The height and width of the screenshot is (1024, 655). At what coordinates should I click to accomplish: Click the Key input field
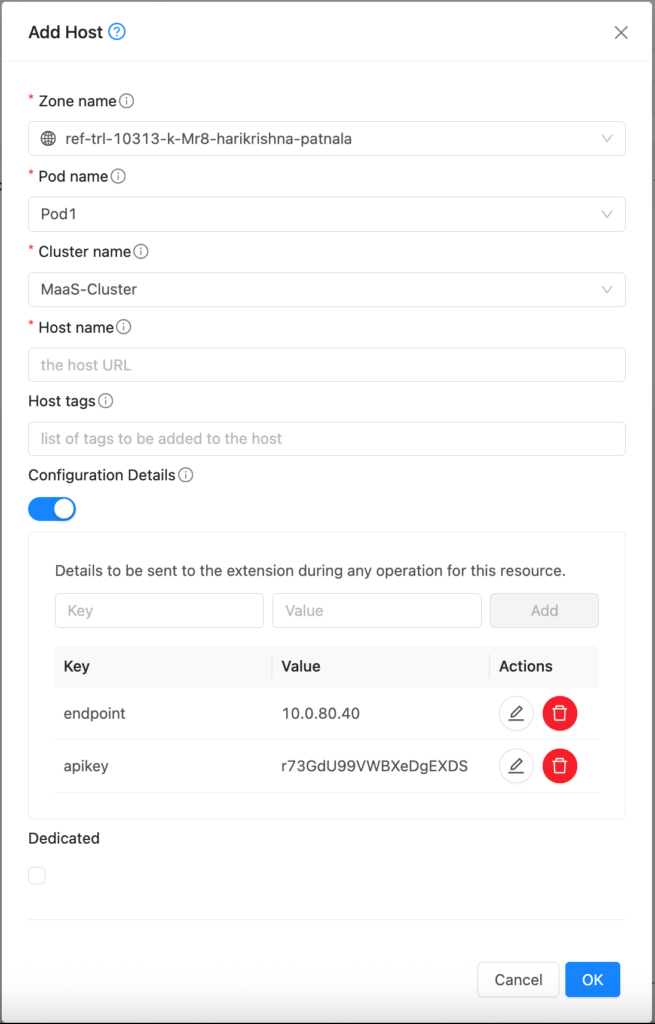point(158,610)
